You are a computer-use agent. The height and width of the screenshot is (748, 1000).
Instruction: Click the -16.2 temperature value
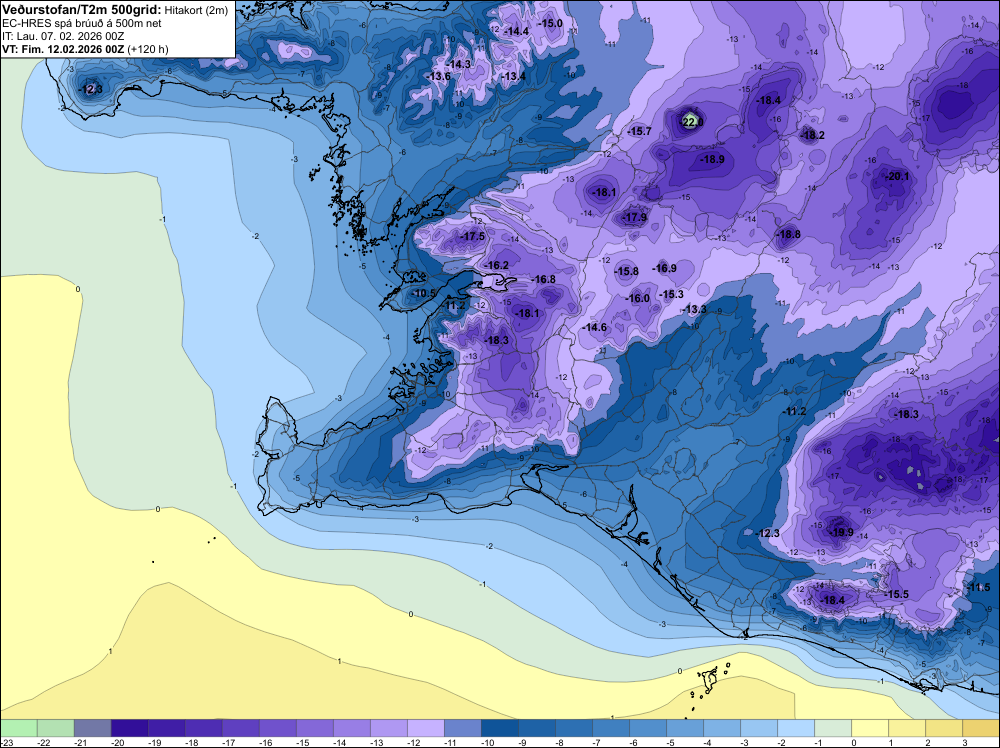point(494,265)
